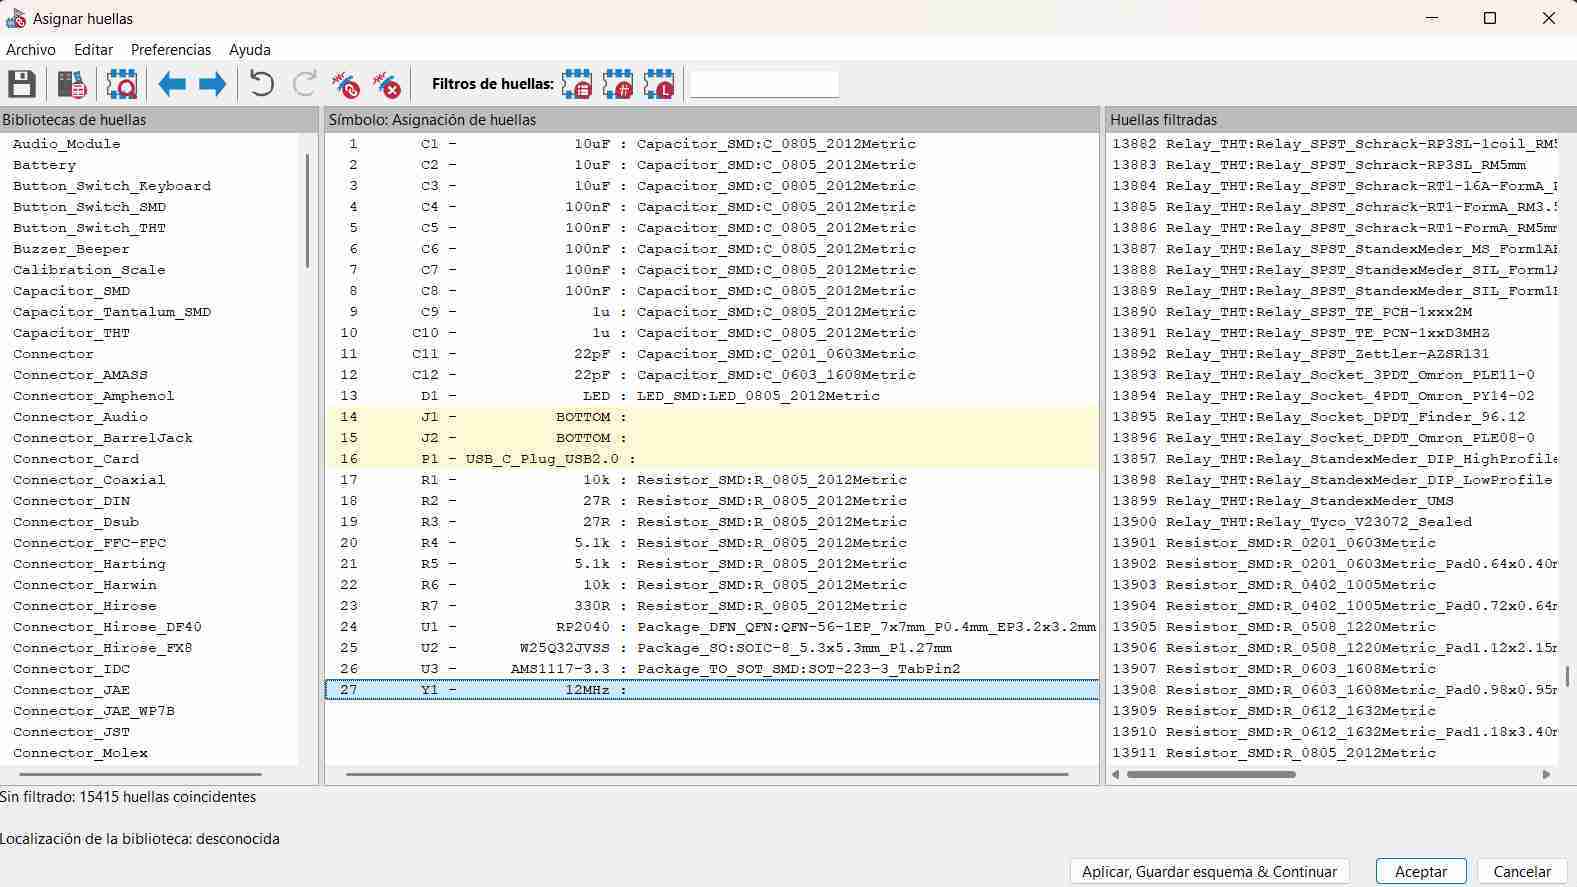Select footprint 13899 Relay_StandexMeder_UMS
The height and width of the screenshot is (887, 1577).
tap(1334, 501)
